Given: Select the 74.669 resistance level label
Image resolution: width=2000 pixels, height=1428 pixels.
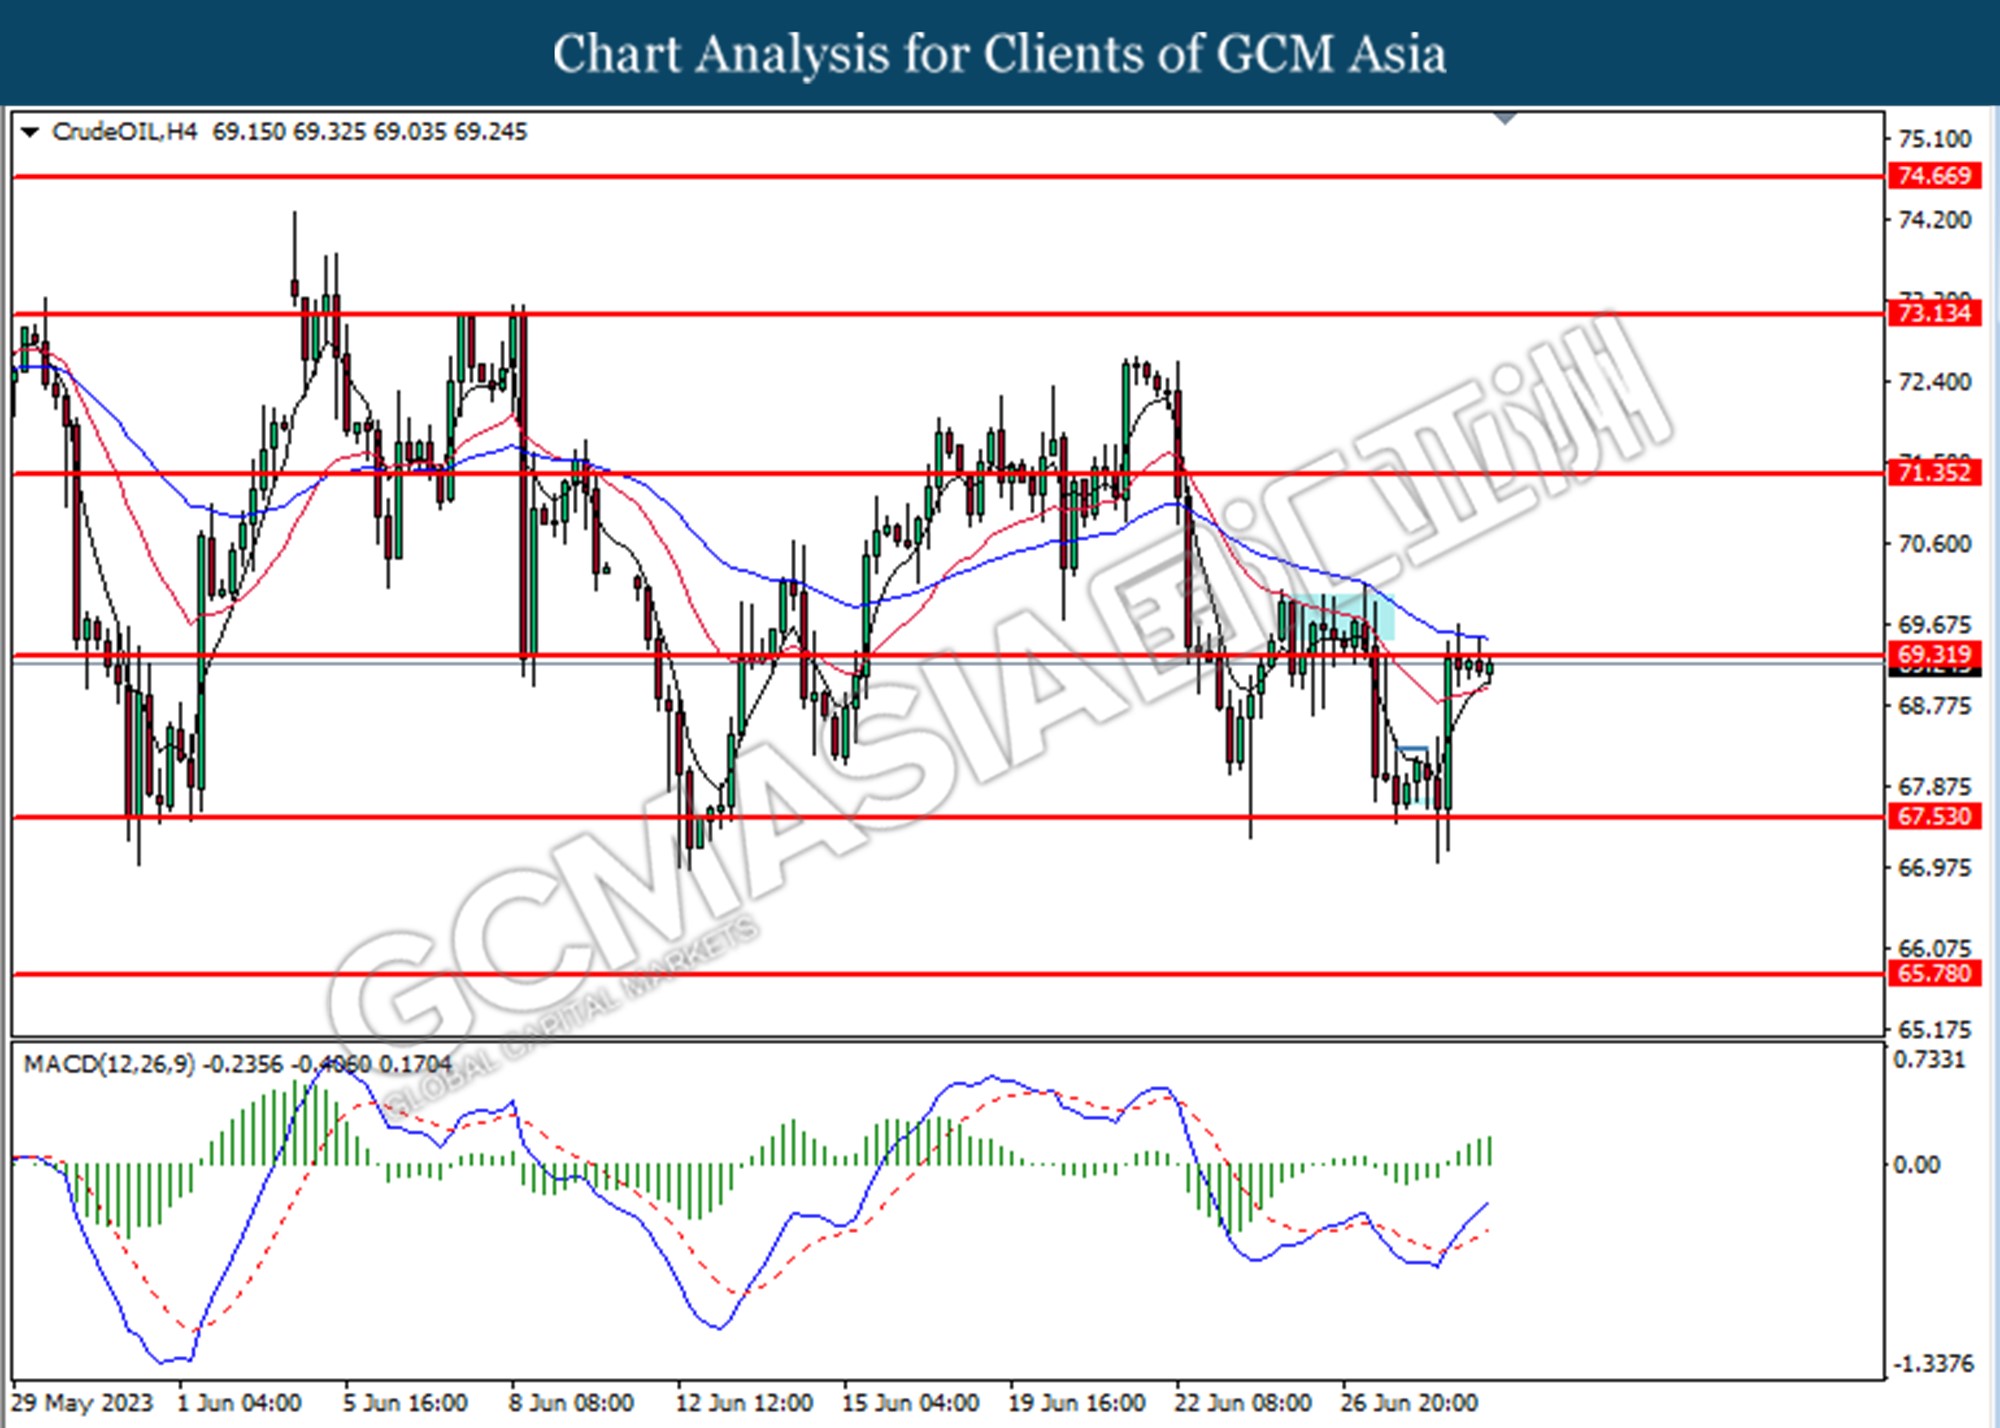Looking at the screenshot, I should [x=1934, y=176].
